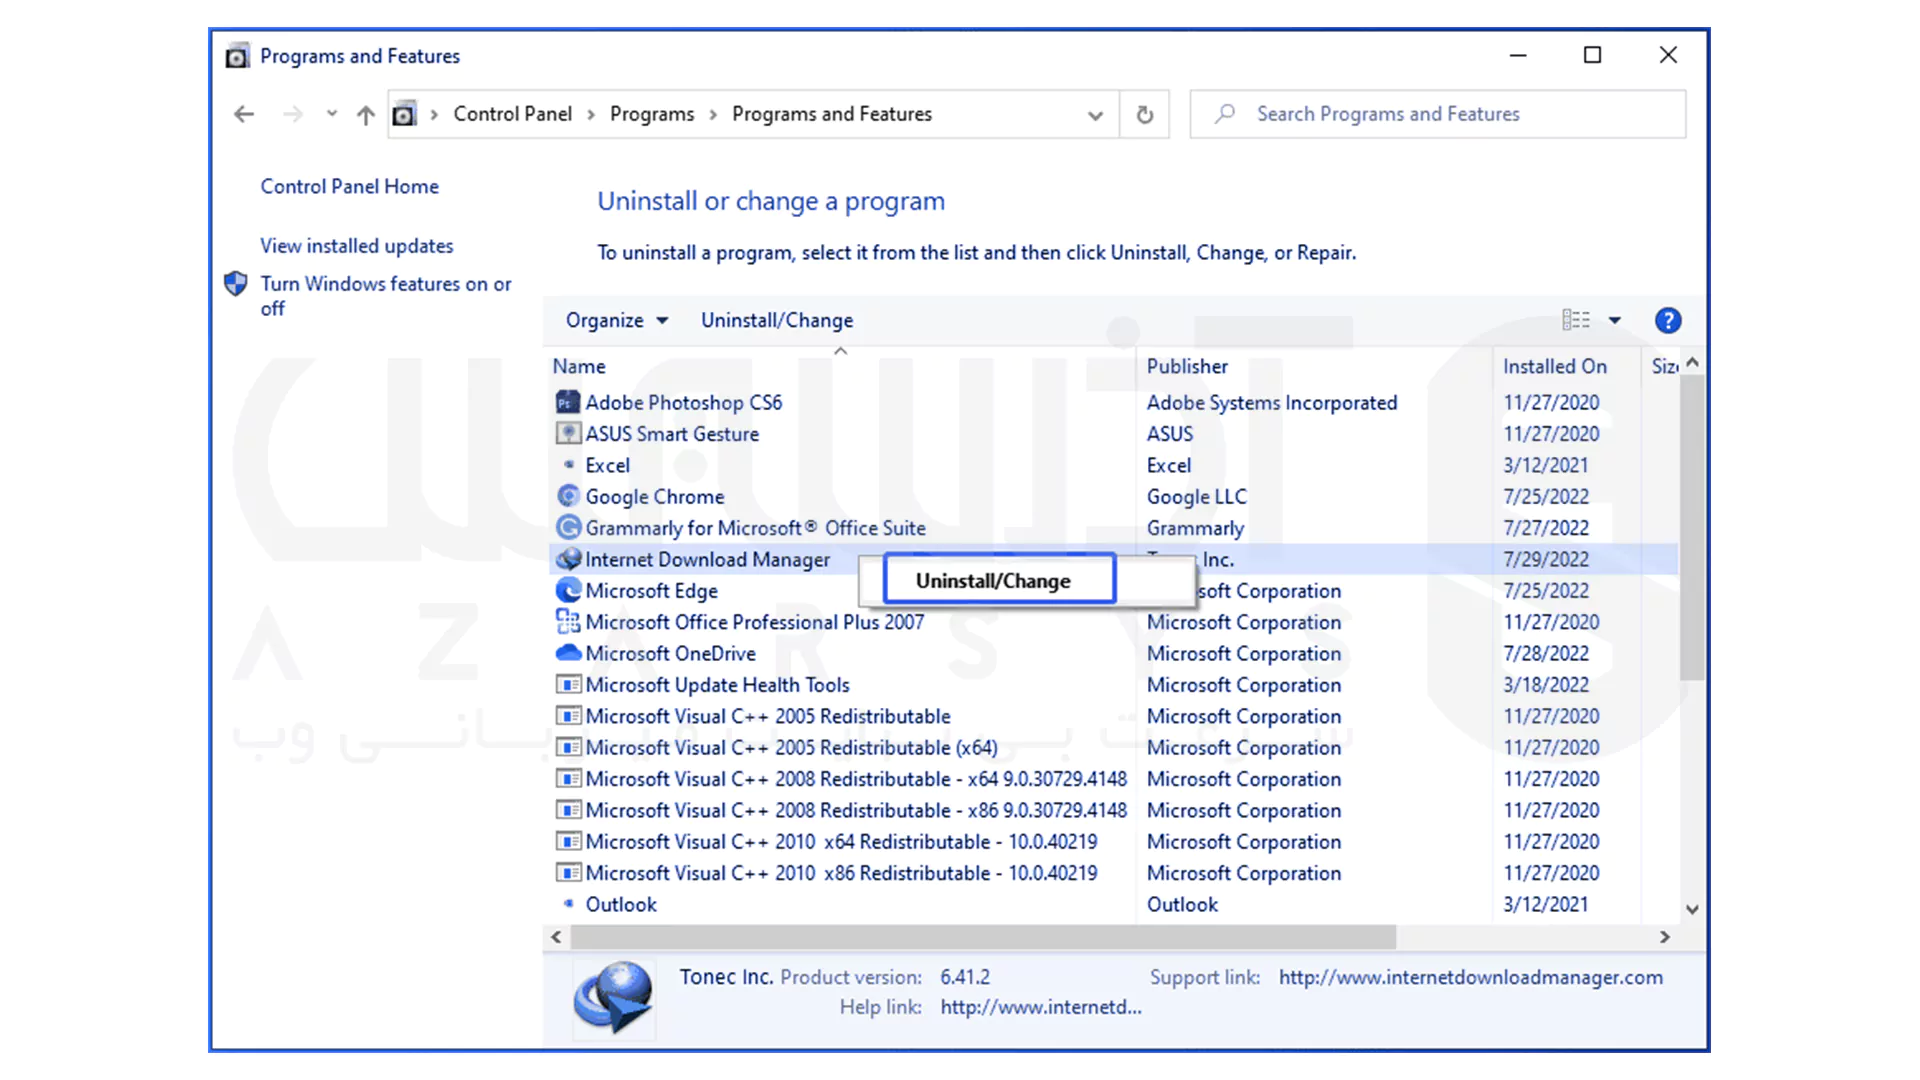Select Visual C++ 2010 x64 Redistributable row
The width and height of the screenshot is (1920, 1080).
(1112, 841)
